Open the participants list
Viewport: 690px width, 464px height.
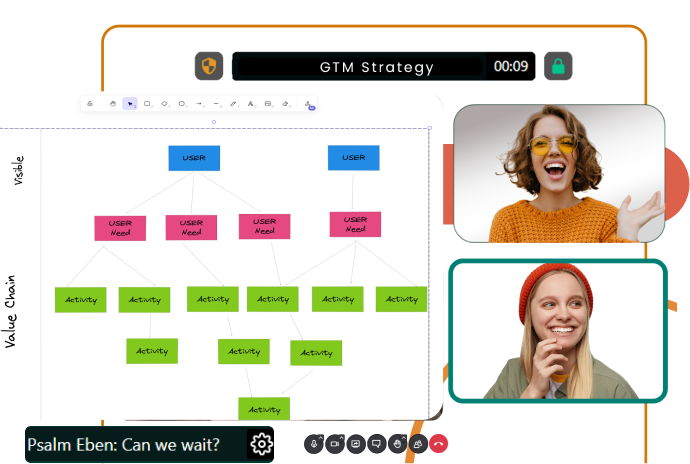coord(418,444)
